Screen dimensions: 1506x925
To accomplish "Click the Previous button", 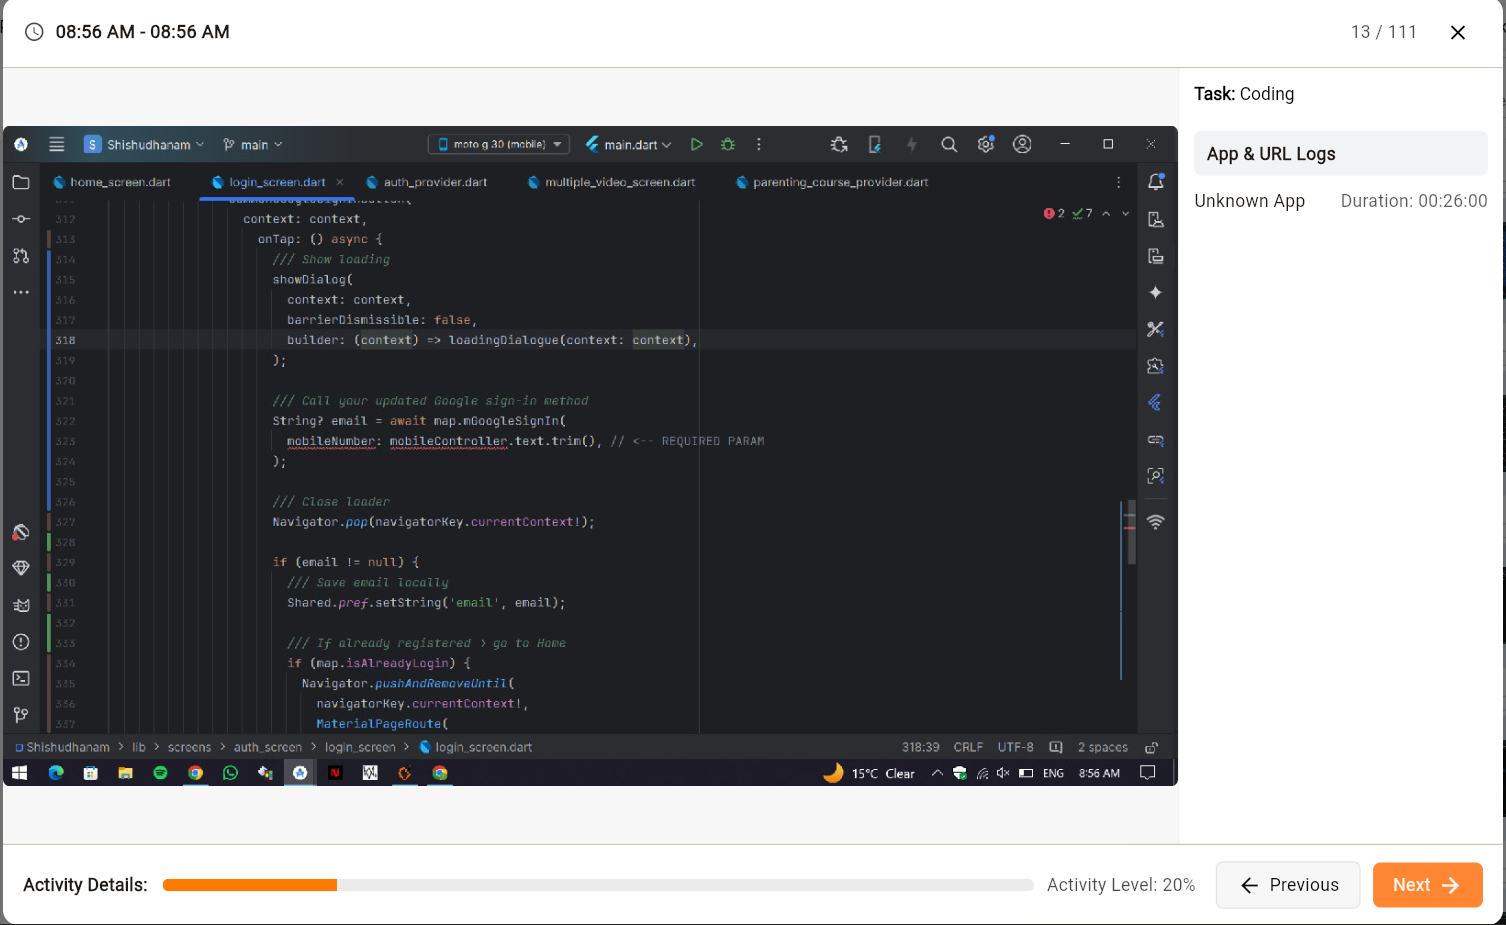I will 1288,885.
